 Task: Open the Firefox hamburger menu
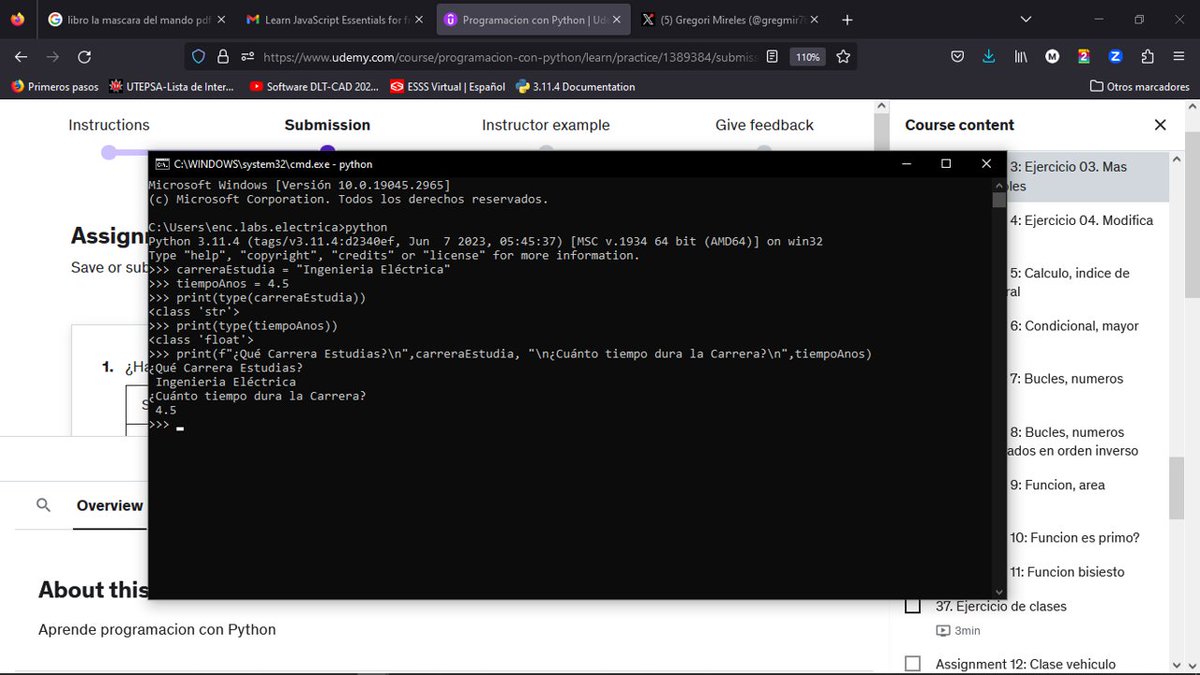click(1179, 57)
